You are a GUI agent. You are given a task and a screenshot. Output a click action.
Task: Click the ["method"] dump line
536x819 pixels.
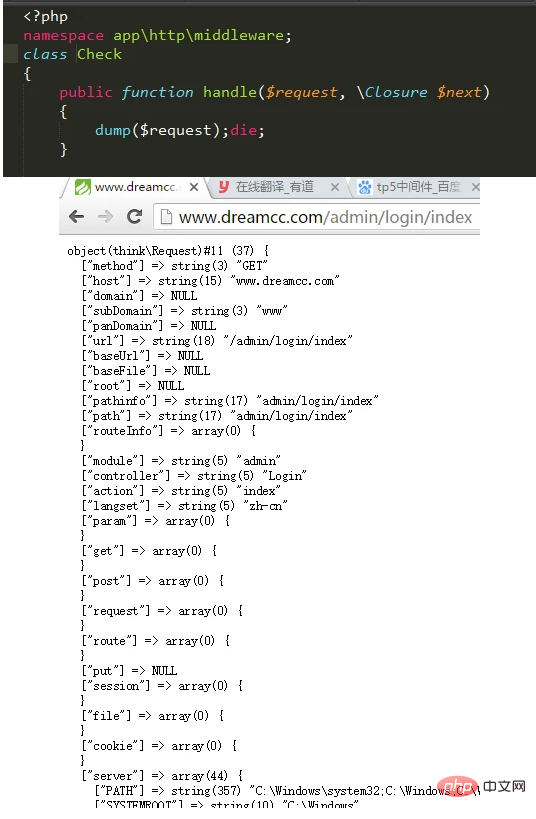[174, 266]
